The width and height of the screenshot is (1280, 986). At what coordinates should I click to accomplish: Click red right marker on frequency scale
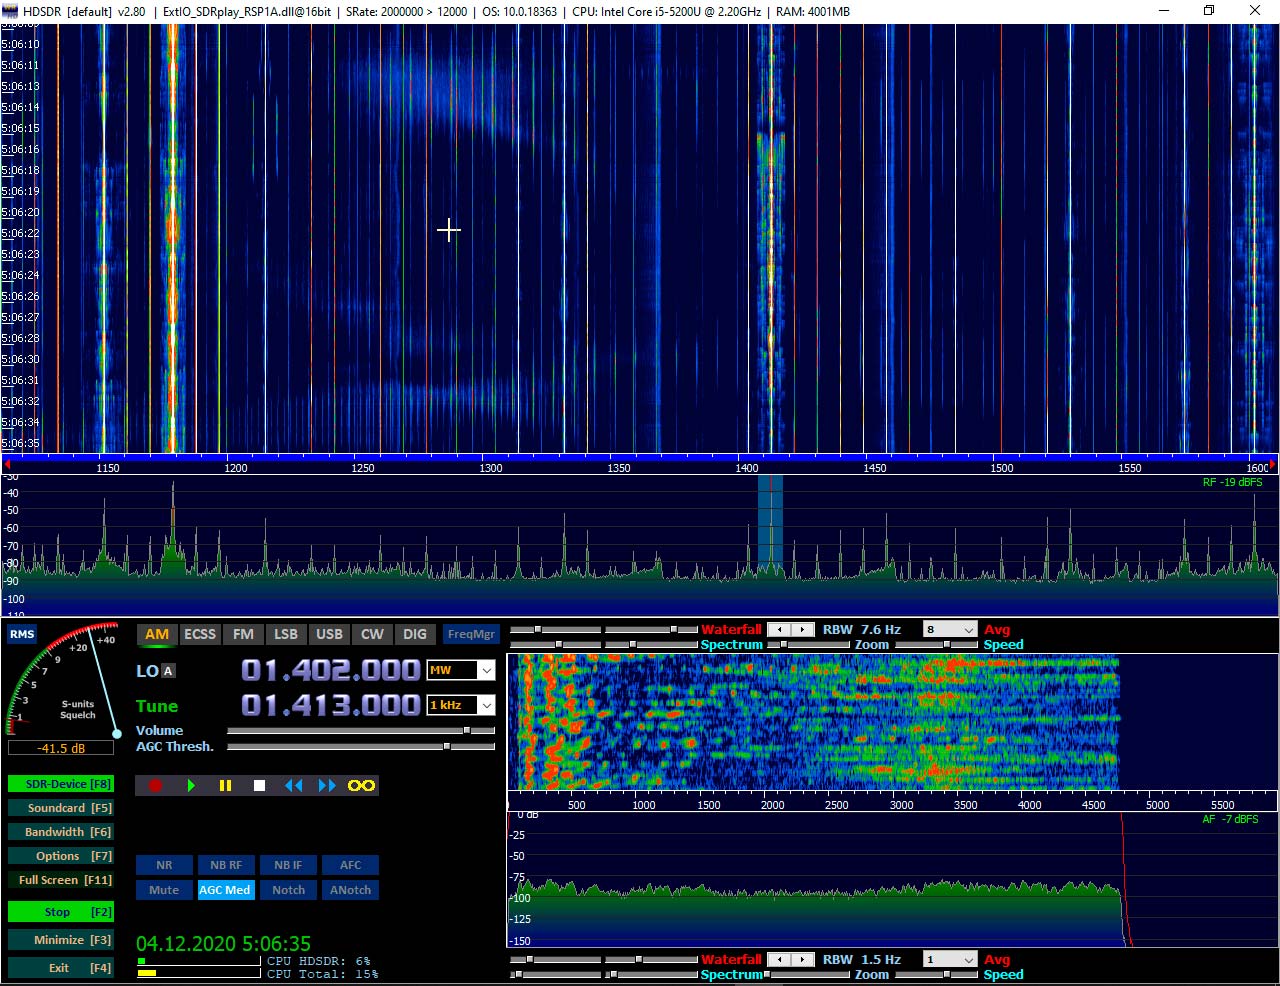coord(1272,465)
